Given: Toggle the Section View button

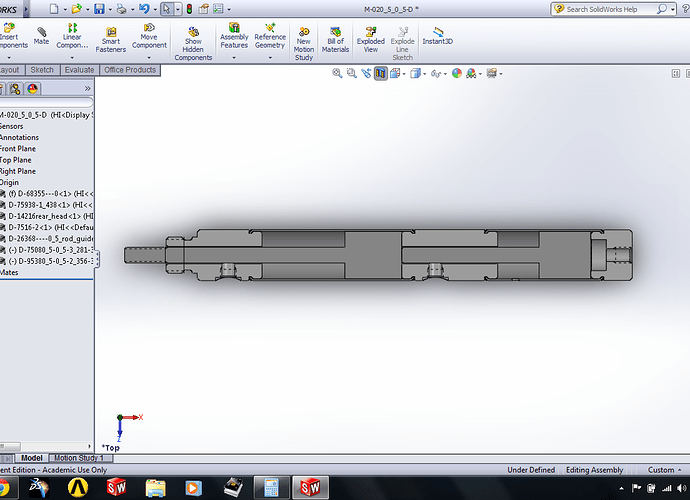Looking at the screenshot, I should pyautogui.click(x=381, y=73).
